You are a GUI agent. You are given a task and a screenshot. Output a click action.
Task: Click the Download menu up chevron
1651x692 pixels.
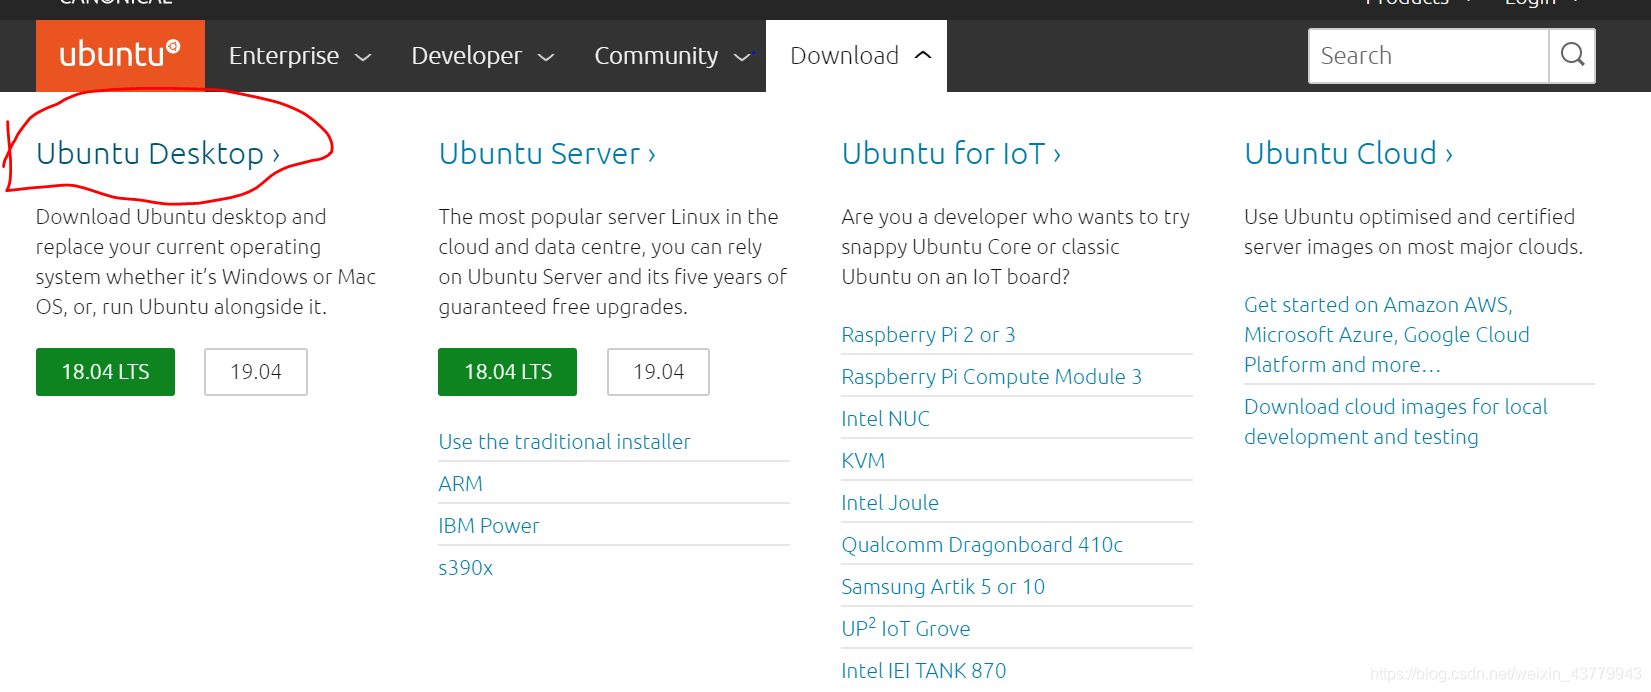click(x=923, y=55)
